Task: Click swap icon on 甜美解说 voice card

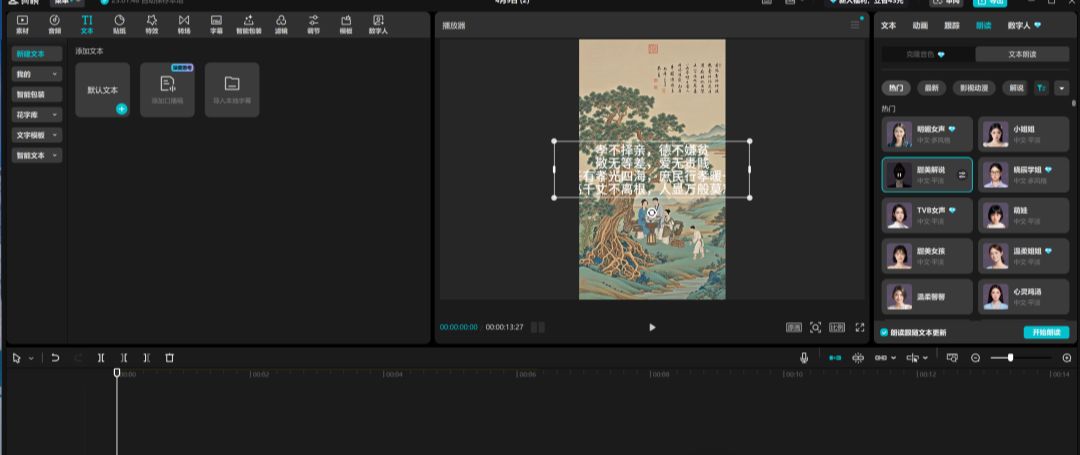Action: [962, 175]
